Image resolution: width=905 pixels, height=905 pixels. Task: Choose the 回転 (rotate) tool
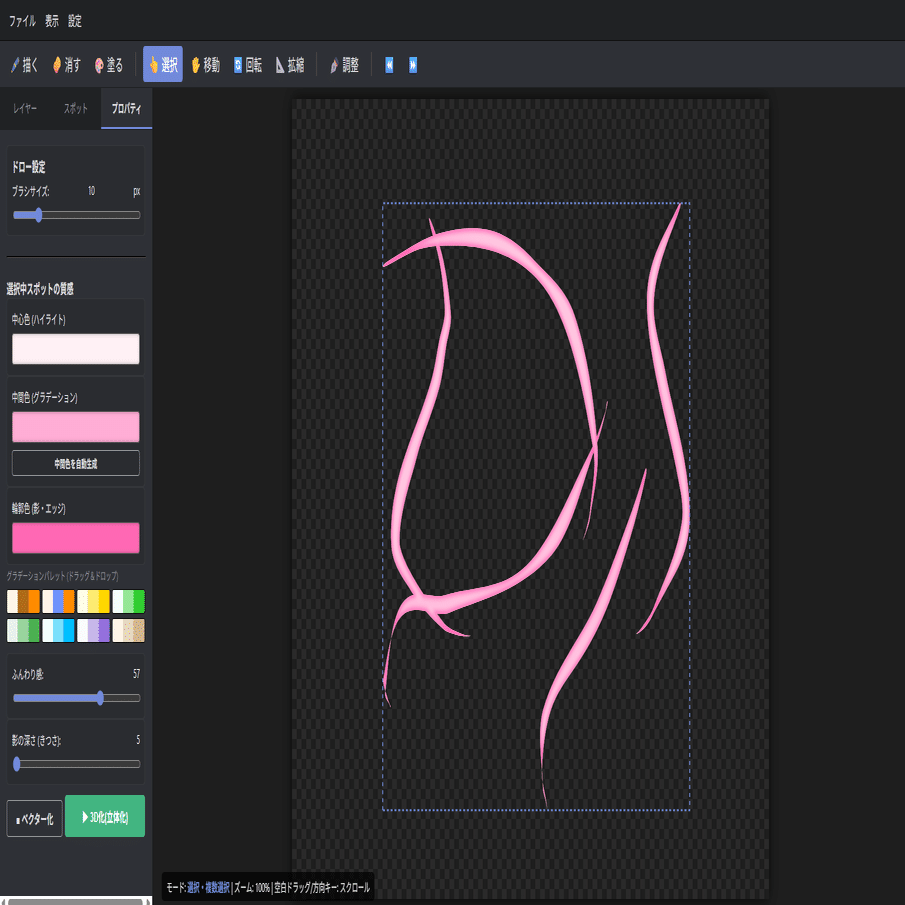click(x=248, y=65)
